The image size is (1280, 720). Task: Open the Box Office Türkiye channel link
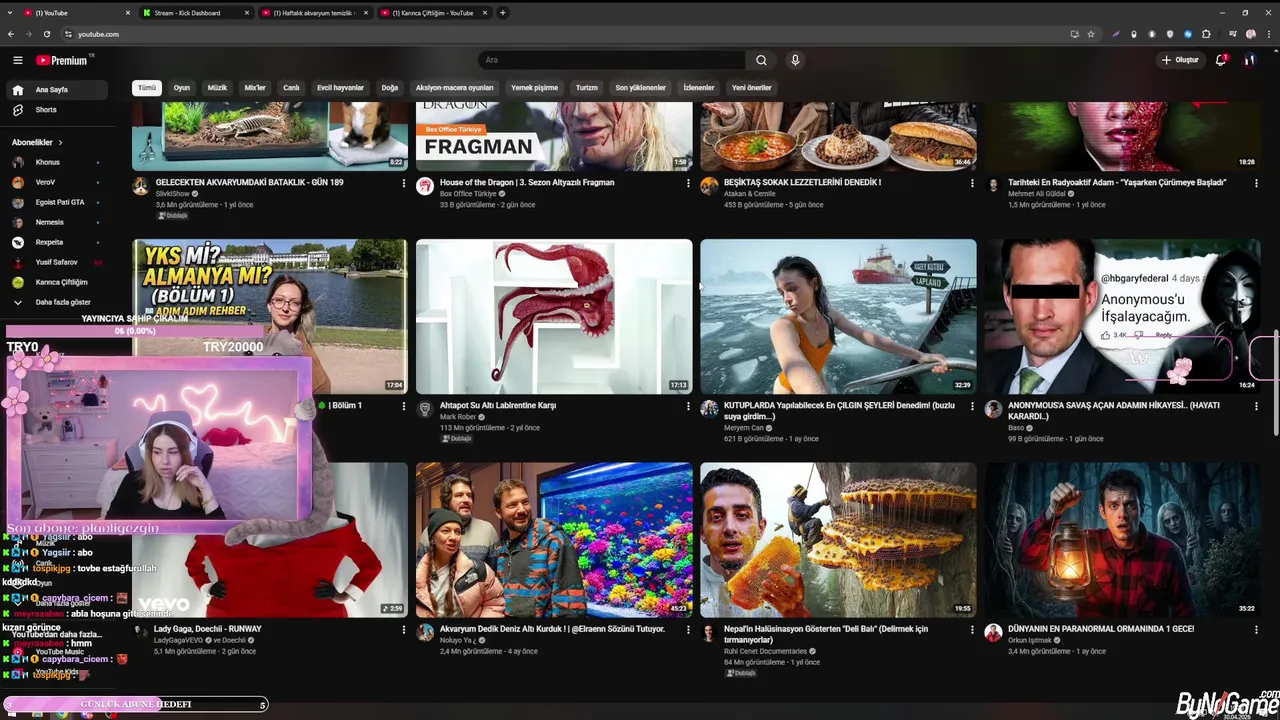(x=468, y=194)
